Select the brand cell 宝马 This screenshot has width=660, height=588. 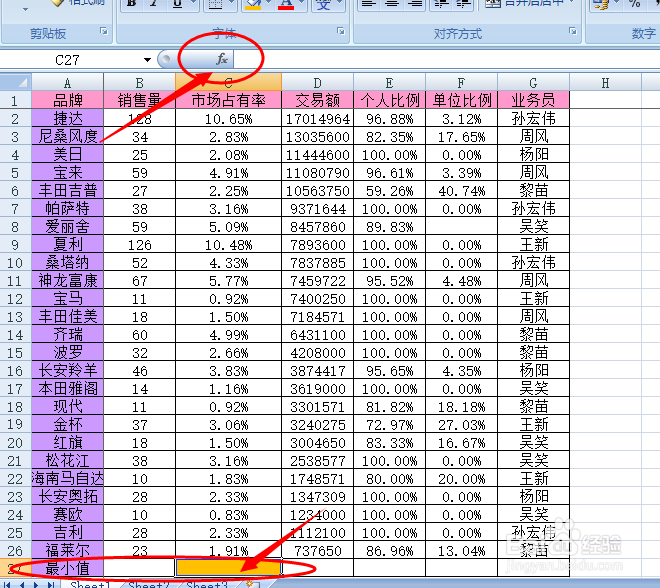67,298
